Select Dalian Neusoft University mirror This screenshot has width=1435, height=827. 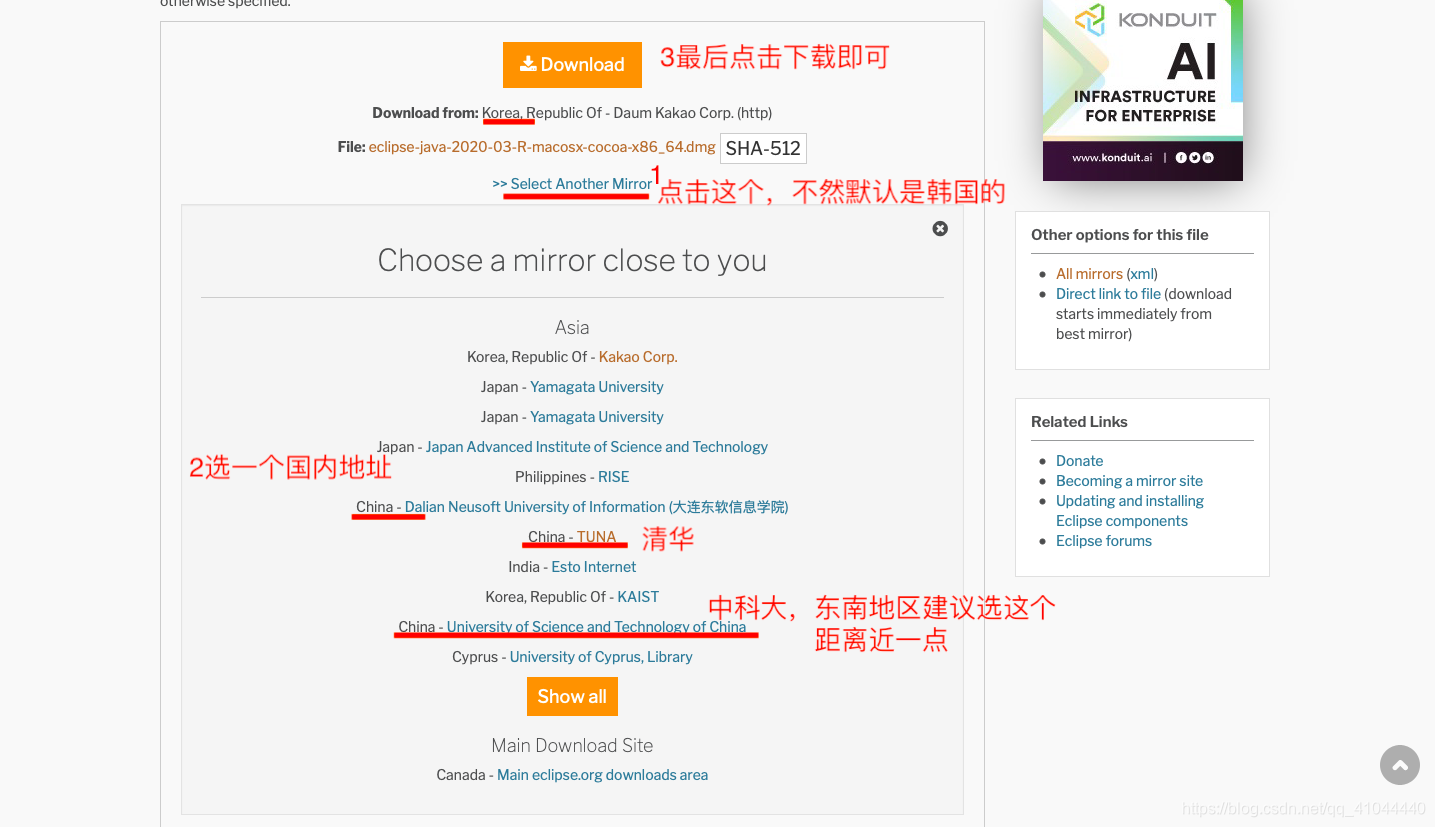pyautogui.click(x=596, y=507)
